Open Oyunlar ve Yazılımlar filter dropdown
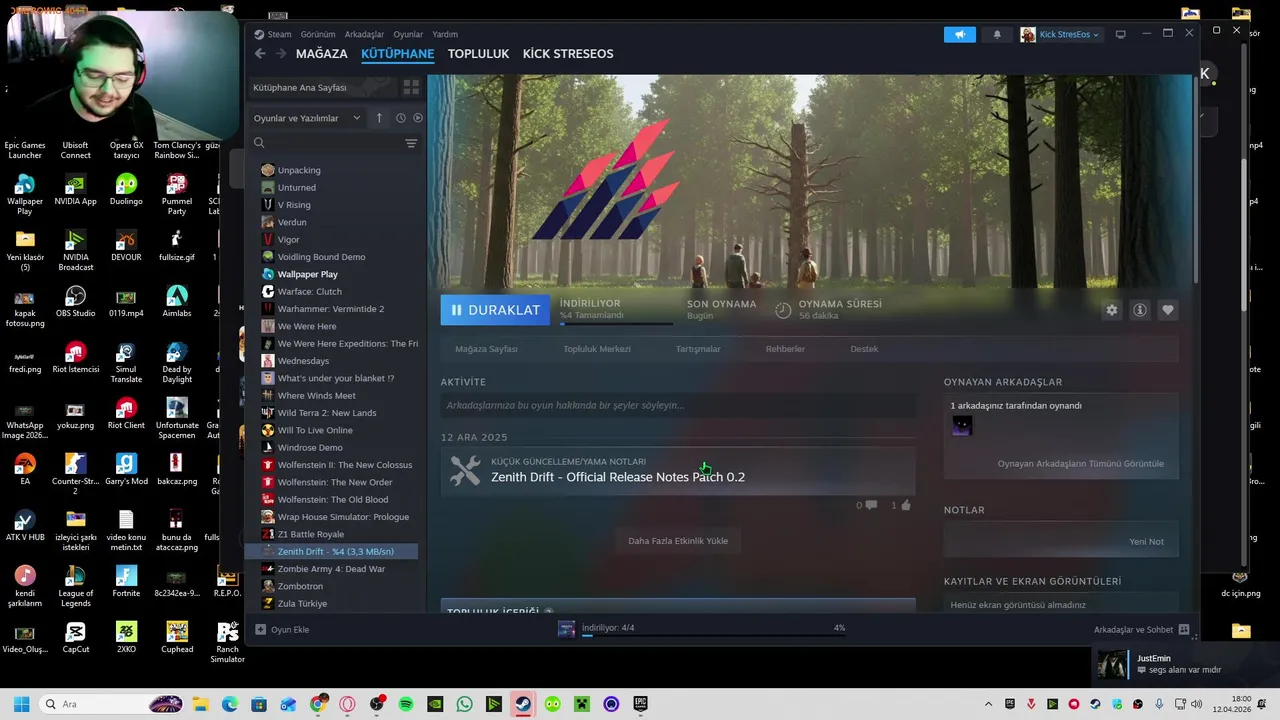This screenshot has height=720, width=1280. click(x=307, y=118)
